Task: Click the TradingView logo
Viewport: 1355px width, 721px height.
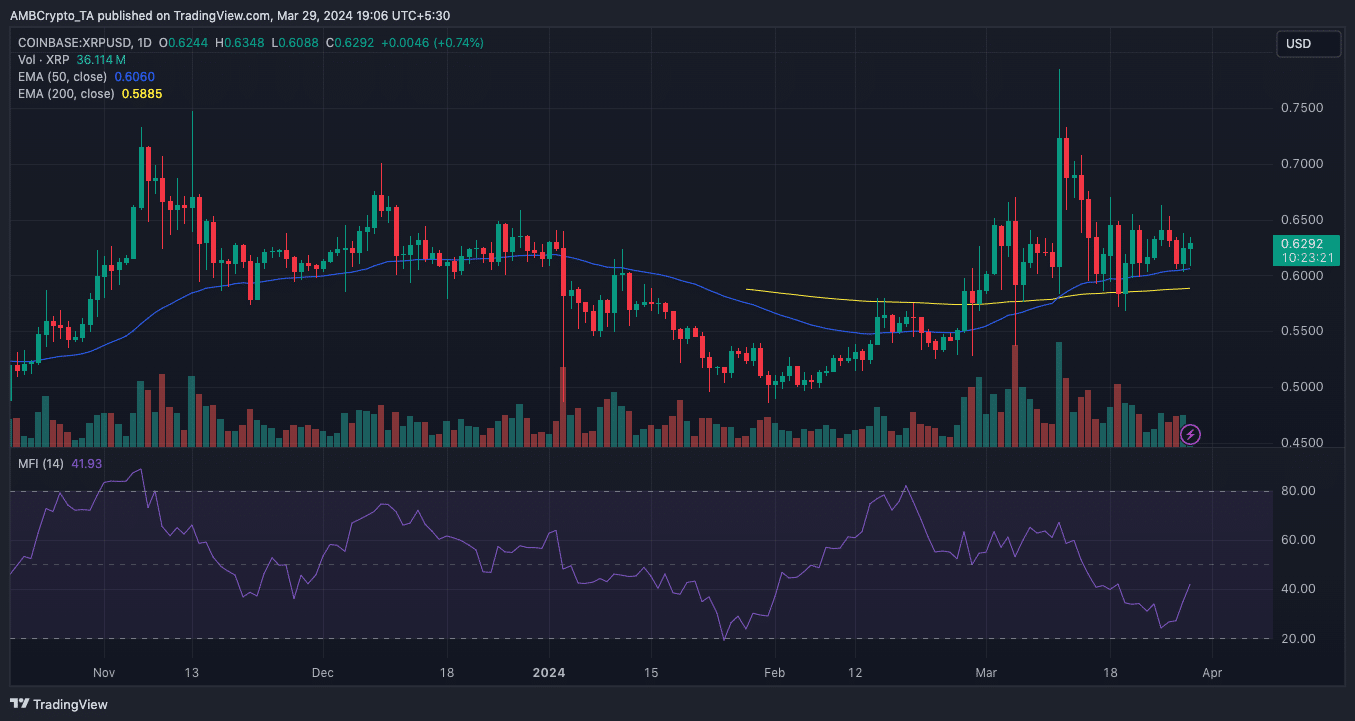Action: [58, 704]
